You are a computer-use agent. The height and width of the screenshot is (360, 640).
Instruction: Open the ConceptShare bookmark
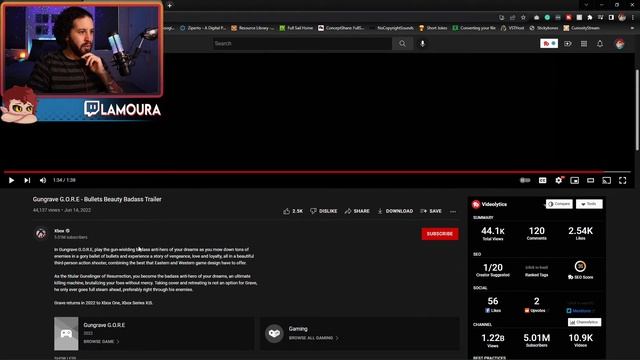[x=341, y=28]
